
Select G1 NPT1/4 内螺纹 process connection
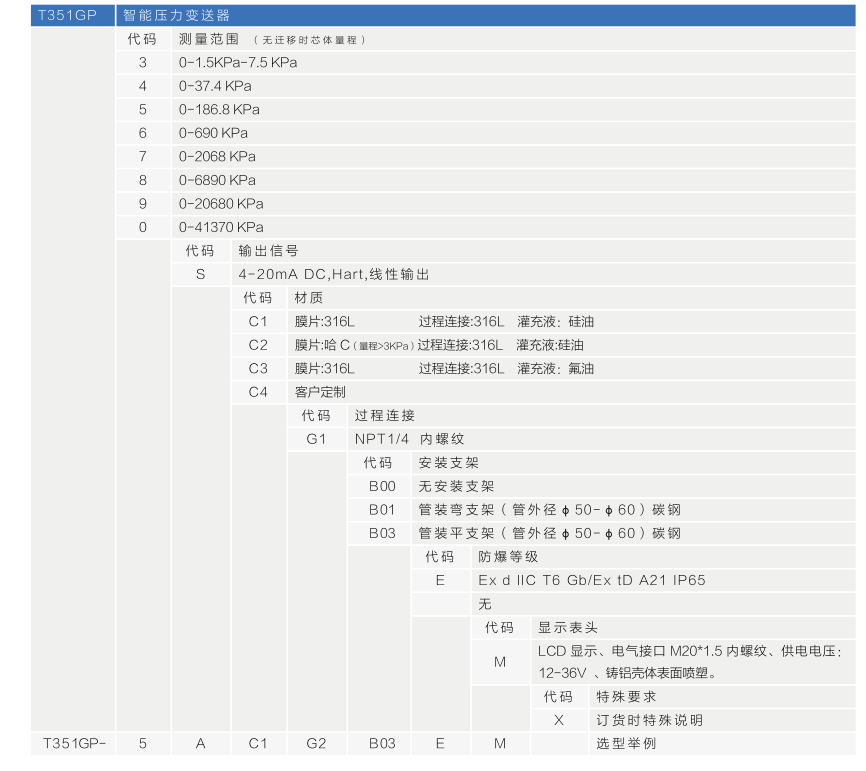click(315, 438)
